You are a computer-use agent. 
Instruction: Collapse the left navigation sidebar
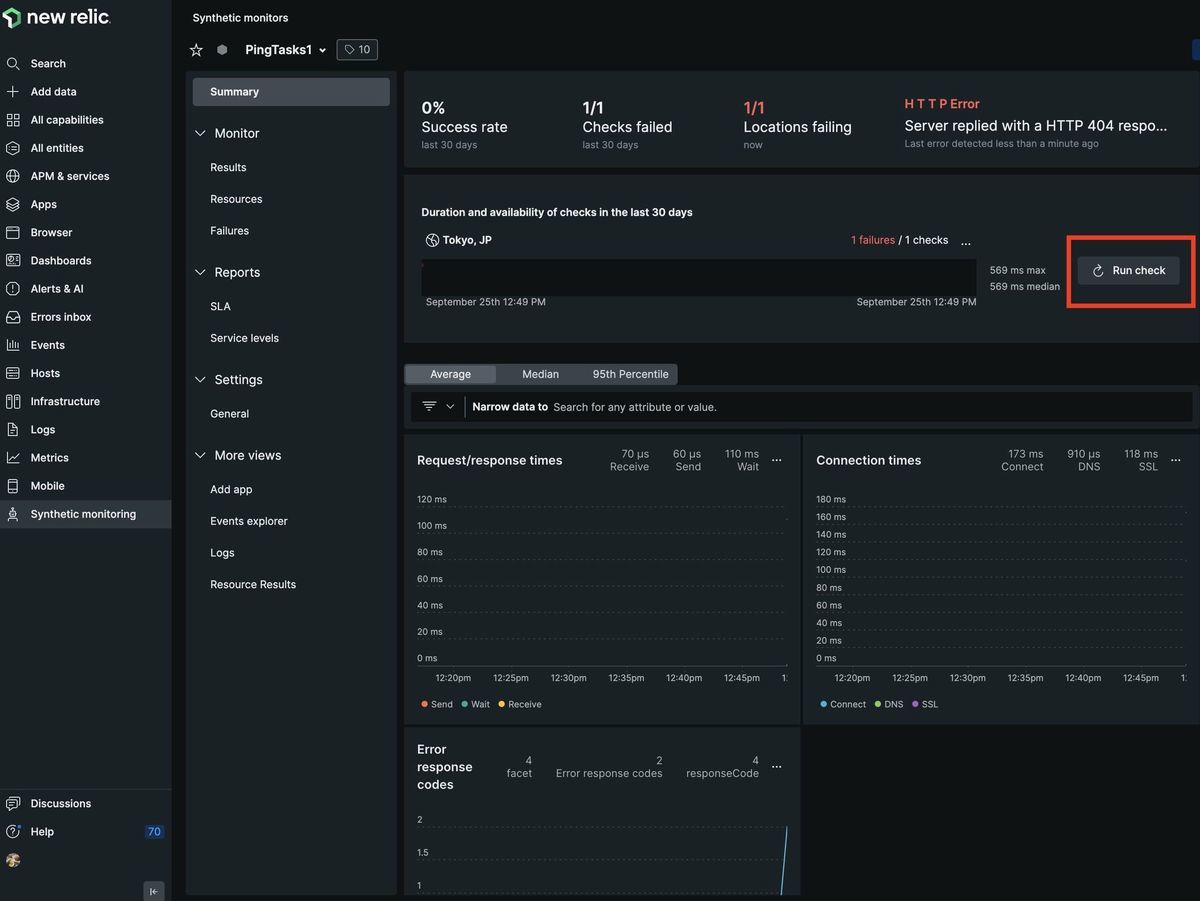tap(153, 891)
